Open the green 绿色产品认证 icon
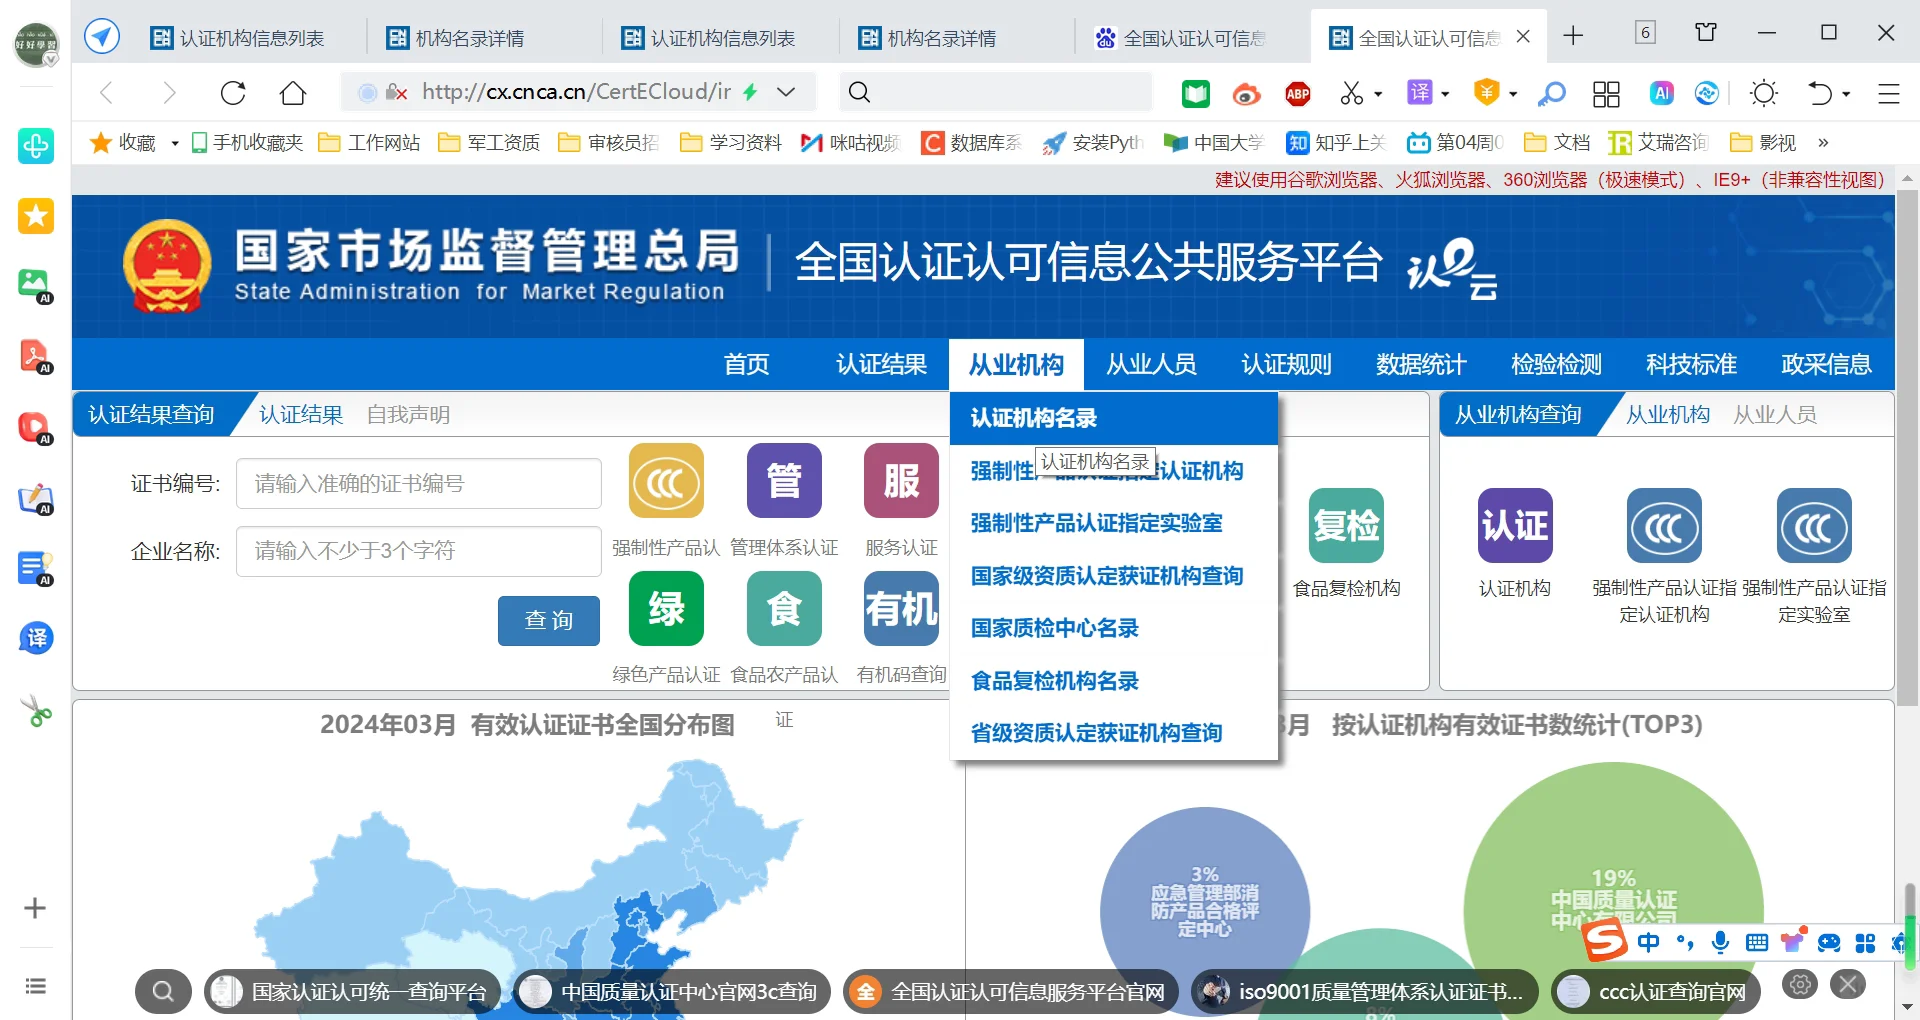The width and height of the screenshot is (1920, 1020). coord(666,608)
